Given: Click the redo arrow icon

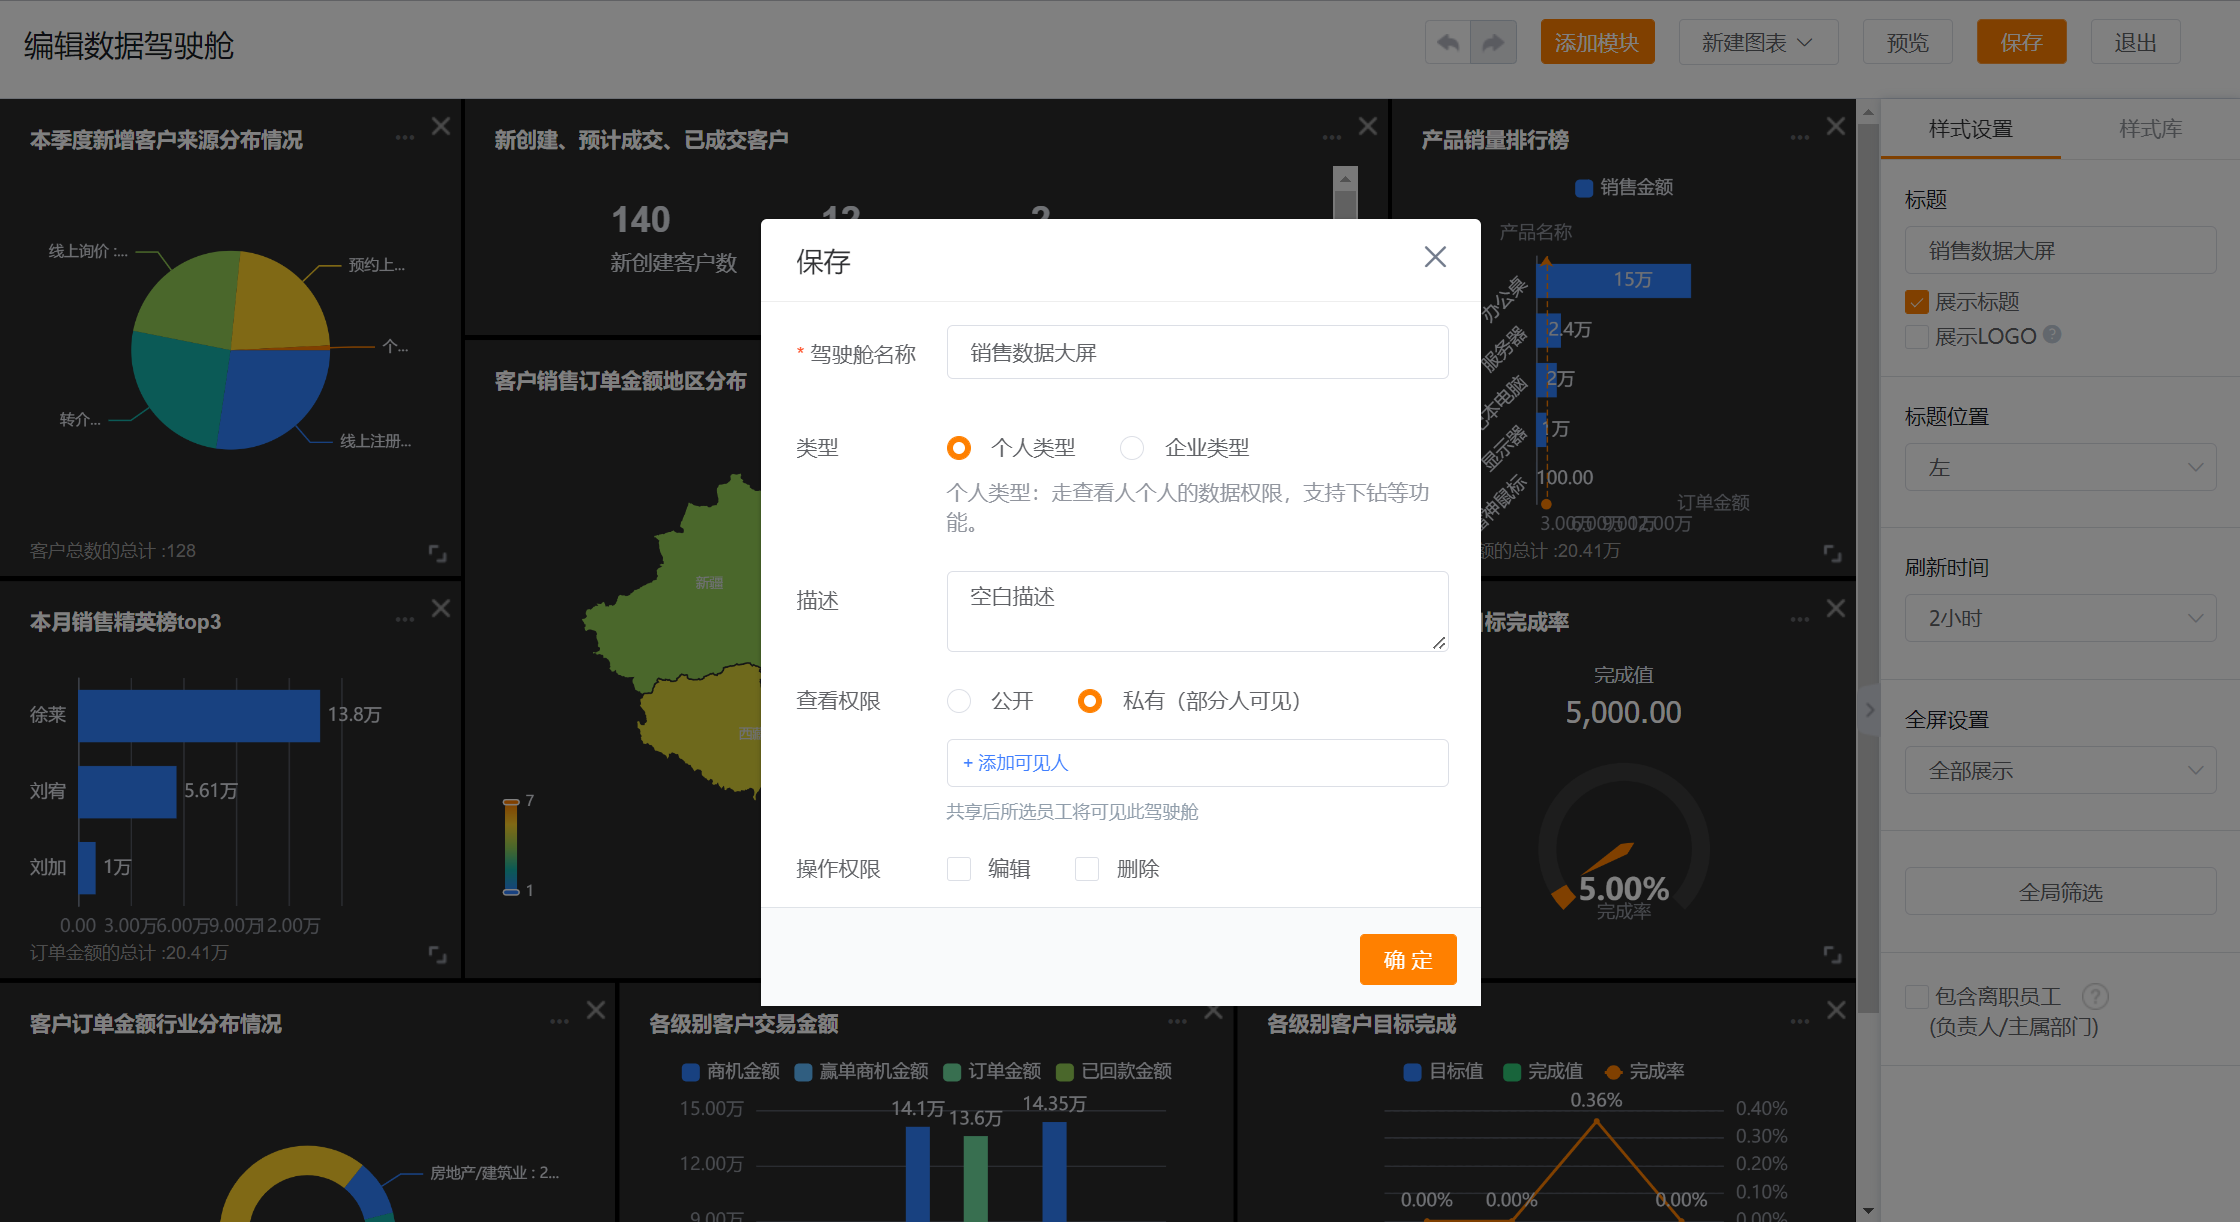Looking at the screenshot, I should click(x=1493, y=43).
